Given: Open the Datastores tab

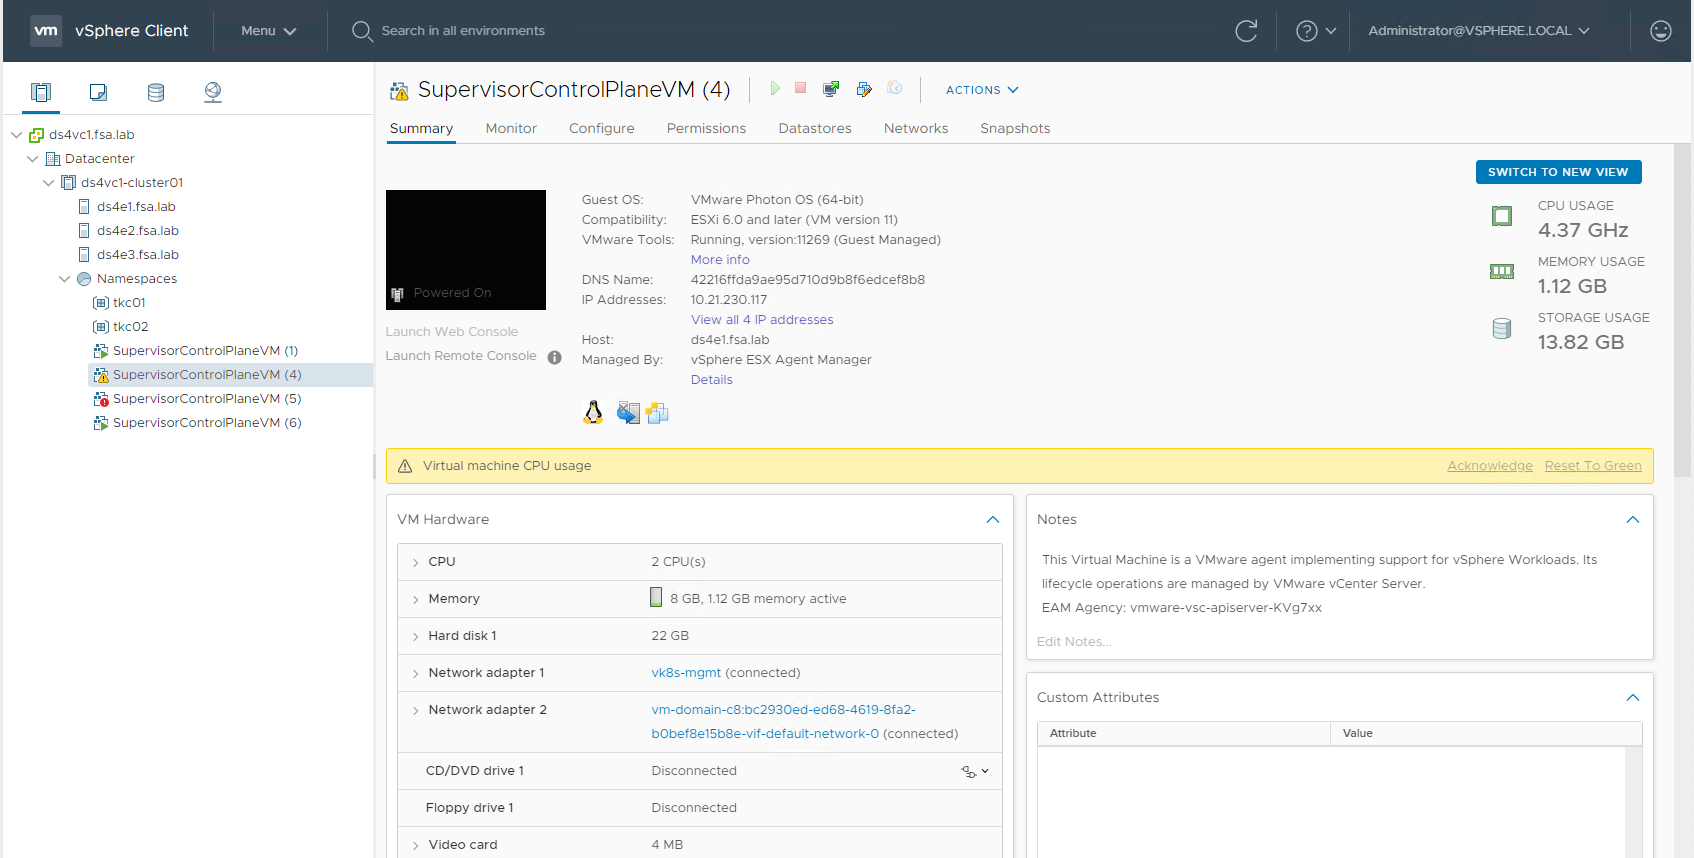Looking at the screenshot, I should pyautogui.click(x=815, y=128).
